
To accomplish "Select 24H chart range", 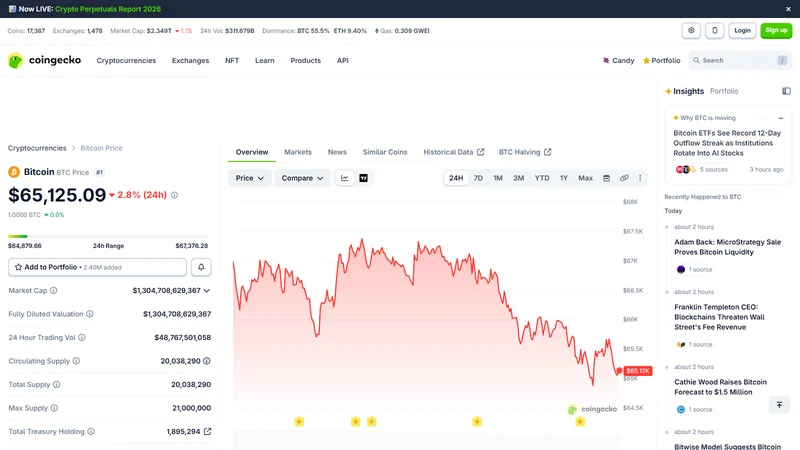I will [456, 178].
